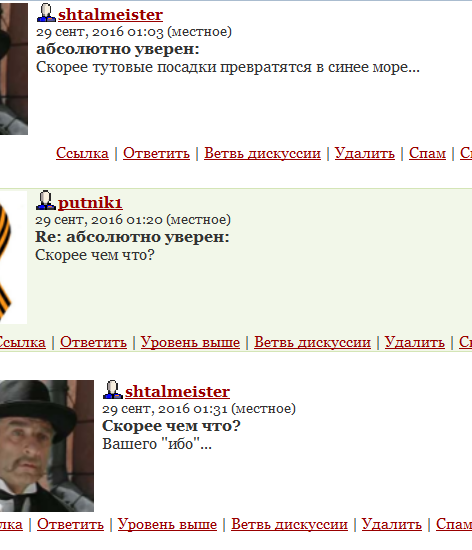Screen dimensions: 472x550
Task: Click Ответить under putnik1's comment
Action: (x=93, y=342)
